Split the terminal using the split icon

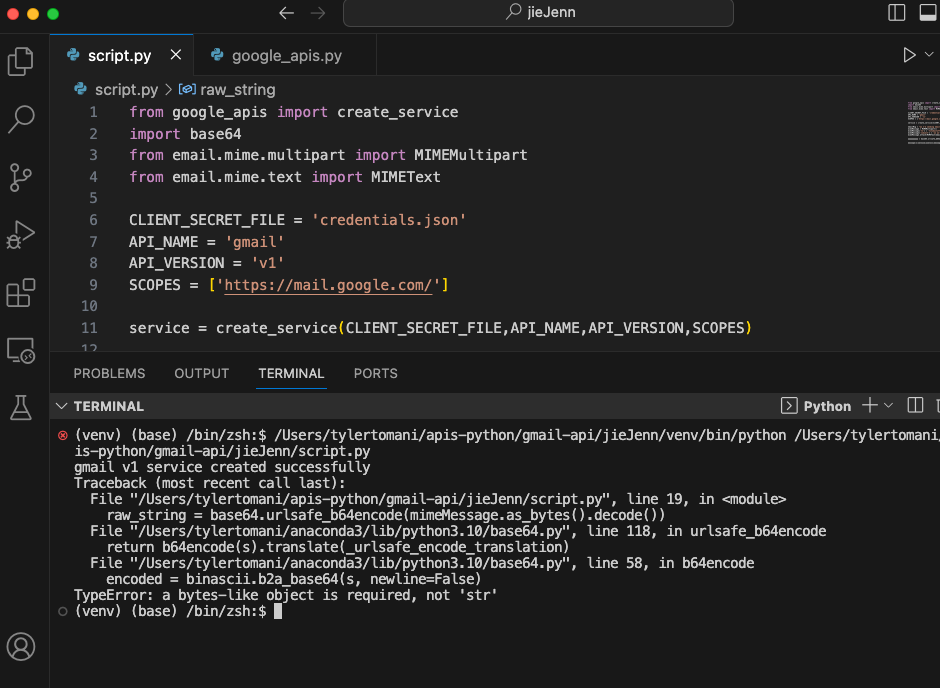[914, 405]
